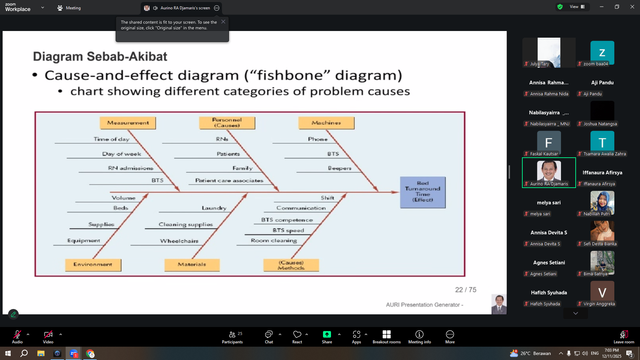The image size is (640, 360).
Task: Select Aurino RA Djamaris's screen tab
Action: (181, 8)
